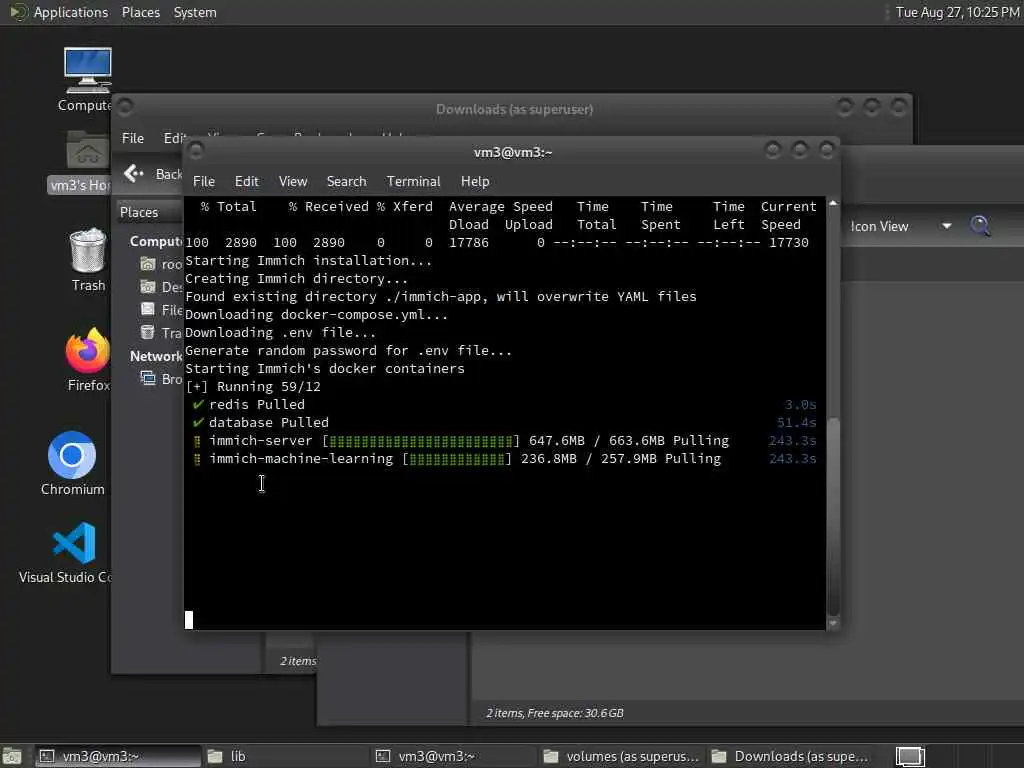Viewport: 1024px width, 768px height.
Task: Click '2 items, Free space: 30.6 GB' status
Action: pos(554,713)
